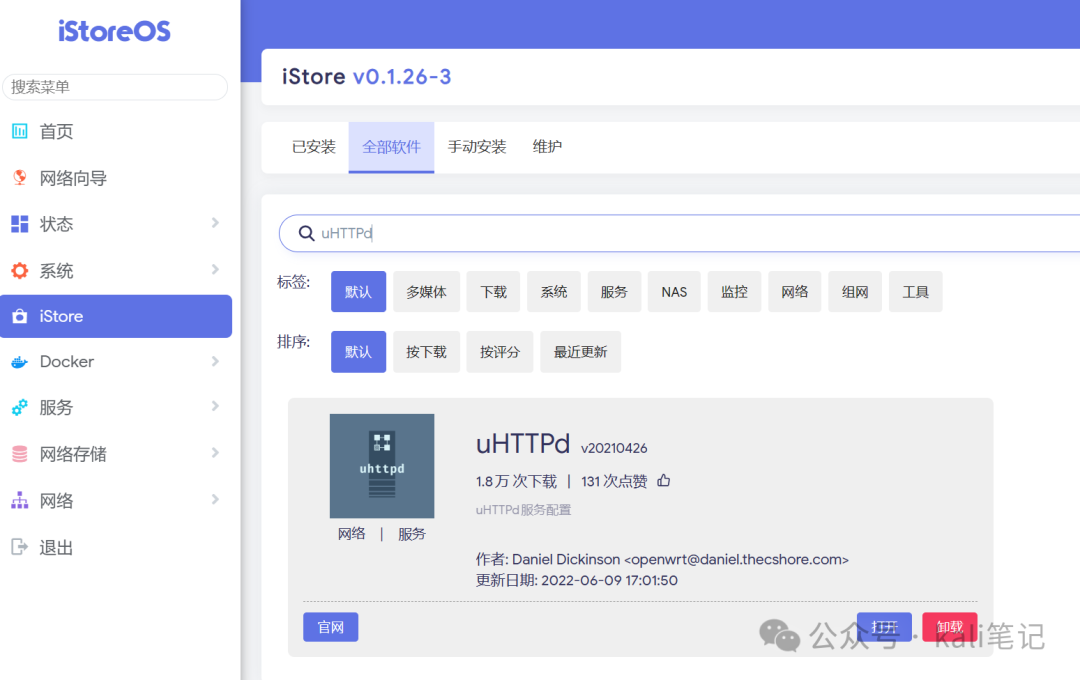Focus the 搜索菜单 search field

(115, 87)
